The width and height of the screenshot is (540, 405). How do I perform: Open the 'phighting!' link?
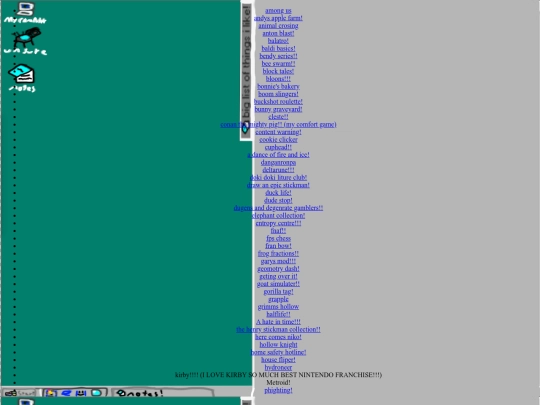pos(278,390)
